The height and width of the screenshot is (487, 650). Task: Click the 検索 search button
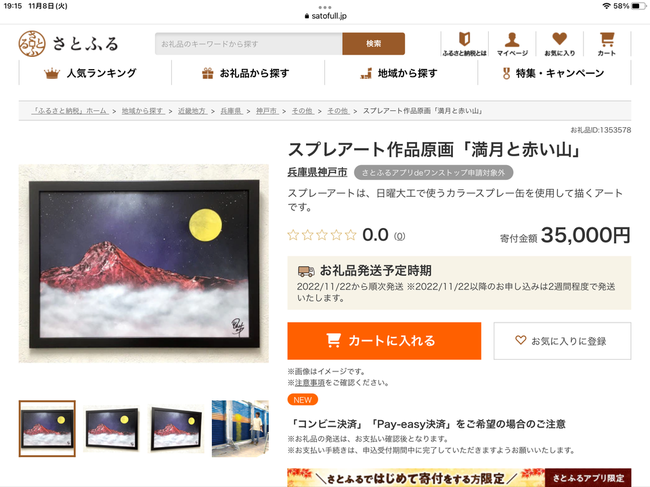[x=374, y=44]
